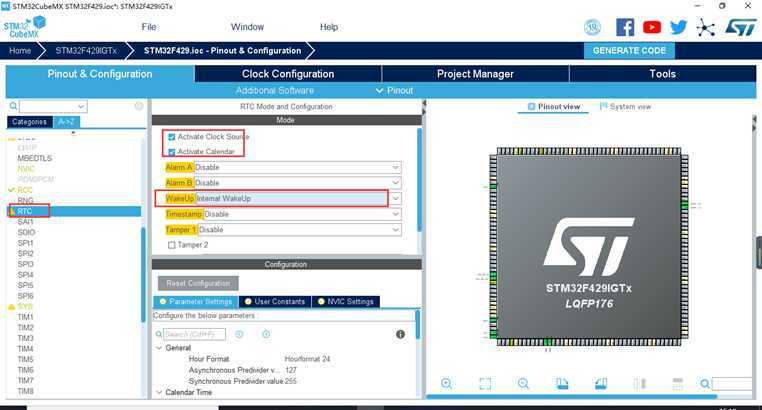The width and height of the screenshot is (762, 410).
Task: Rotate the chip clockwise icon
Action: [562, 384]
